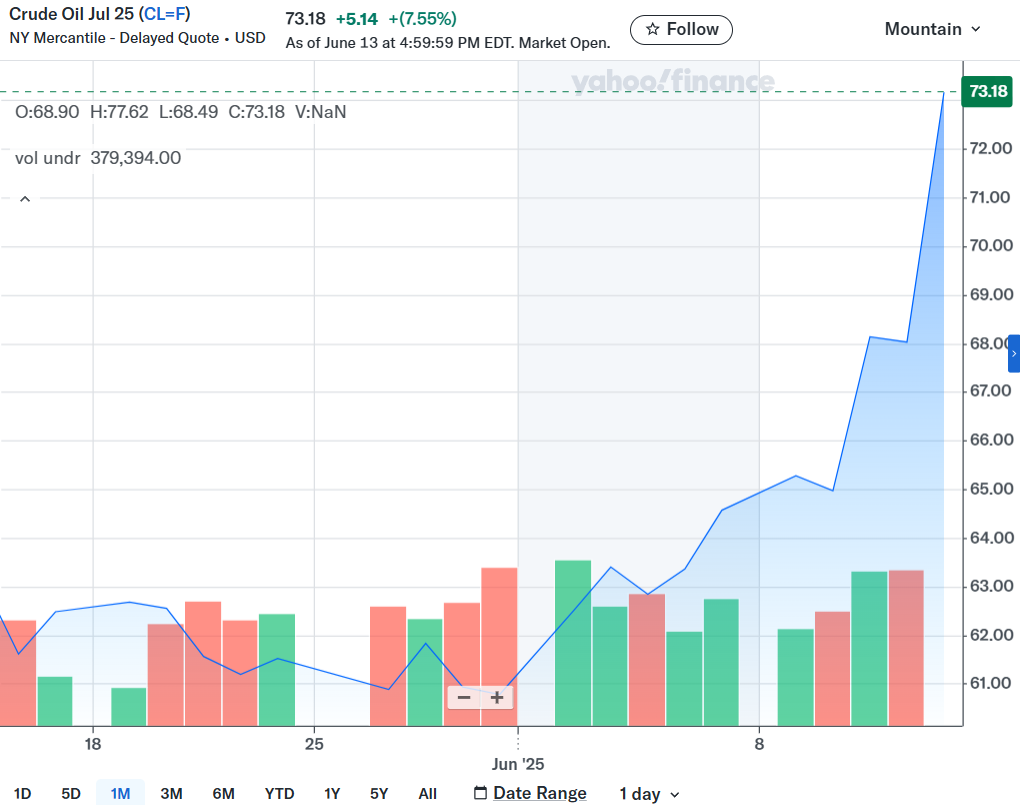
Task: Click the +5.14 price change text
Action: [356, 19]
